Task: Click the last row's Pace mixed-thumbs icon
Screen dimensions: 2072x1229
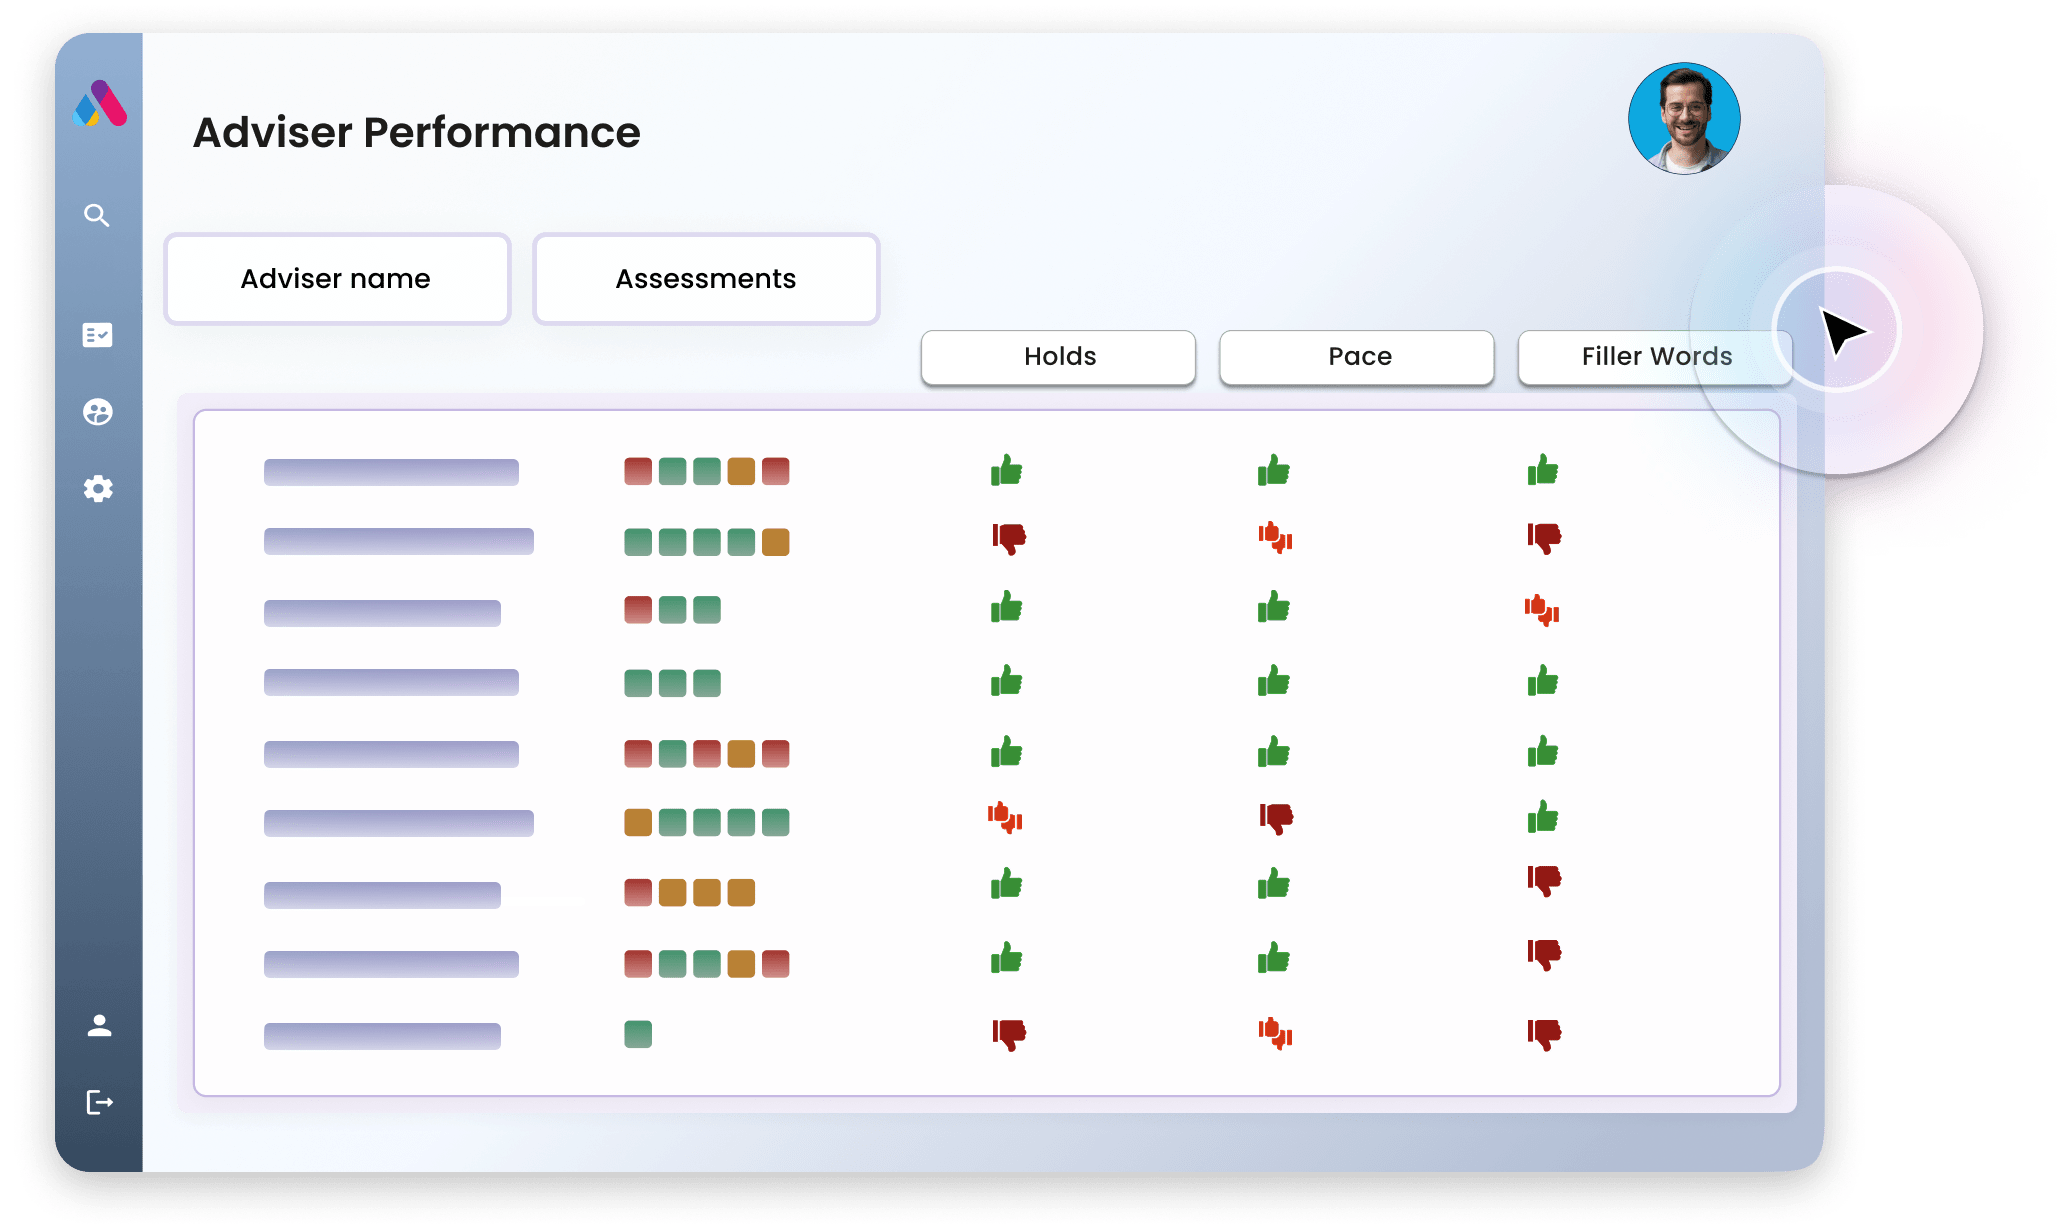Action: pos(1275,1033)
